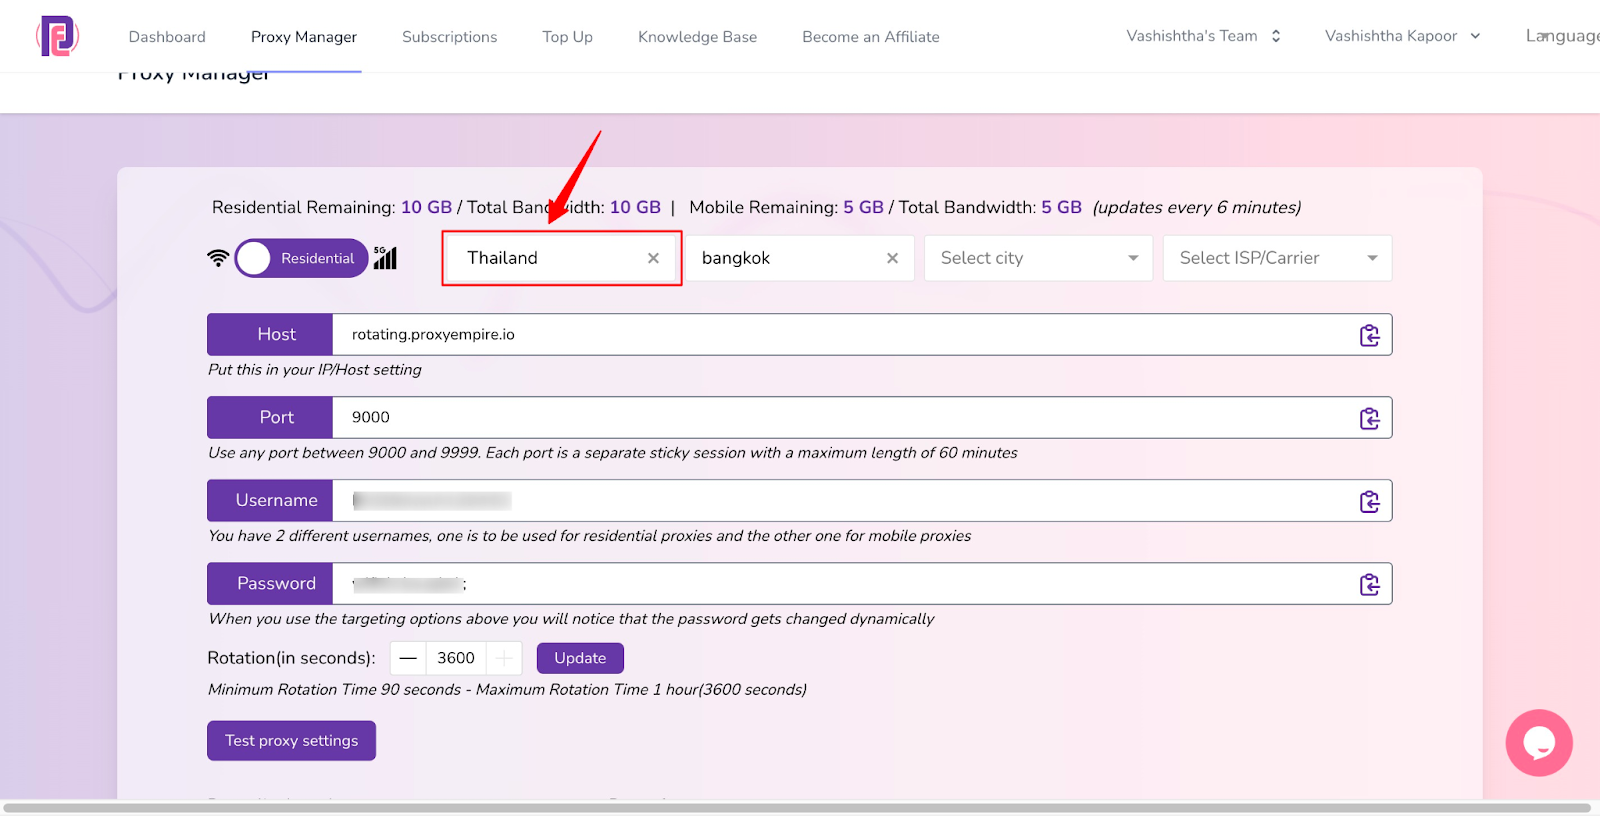
Task: Clear the bangkok region selection
Action: (x=892, y=258)
